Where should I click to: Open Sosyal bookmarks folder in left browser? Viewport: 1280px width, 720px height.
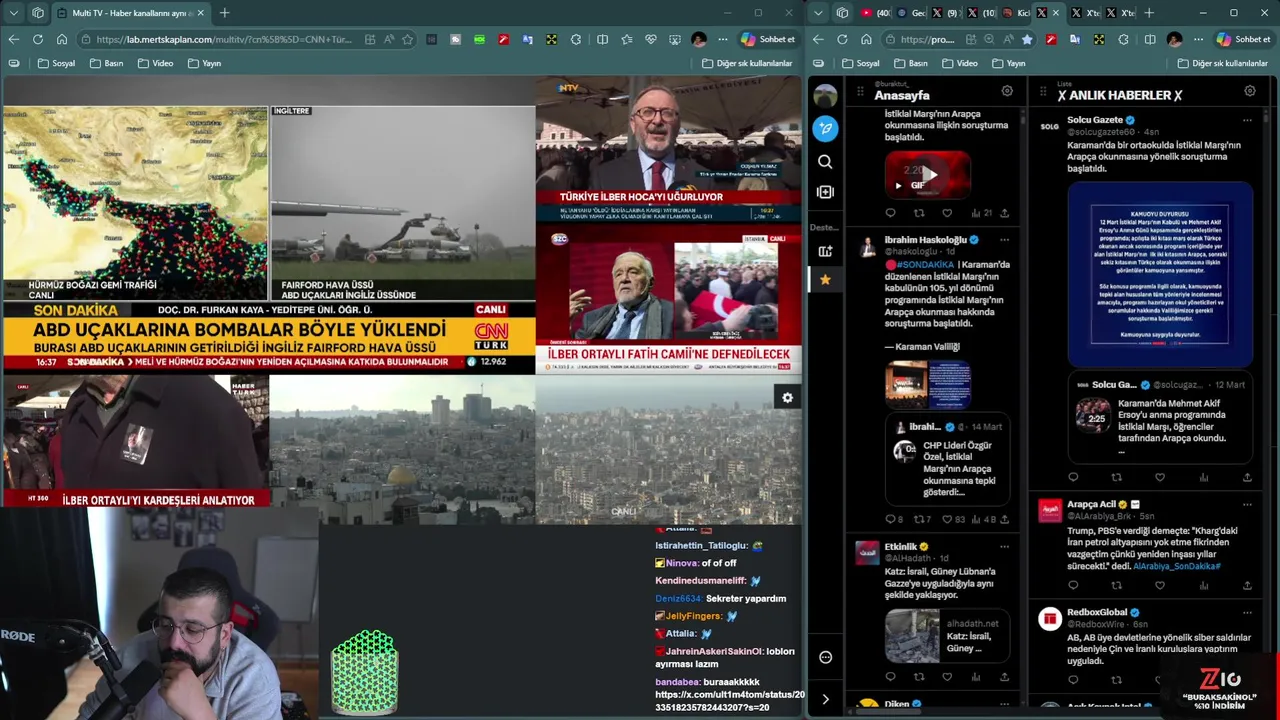coord(56,63)
